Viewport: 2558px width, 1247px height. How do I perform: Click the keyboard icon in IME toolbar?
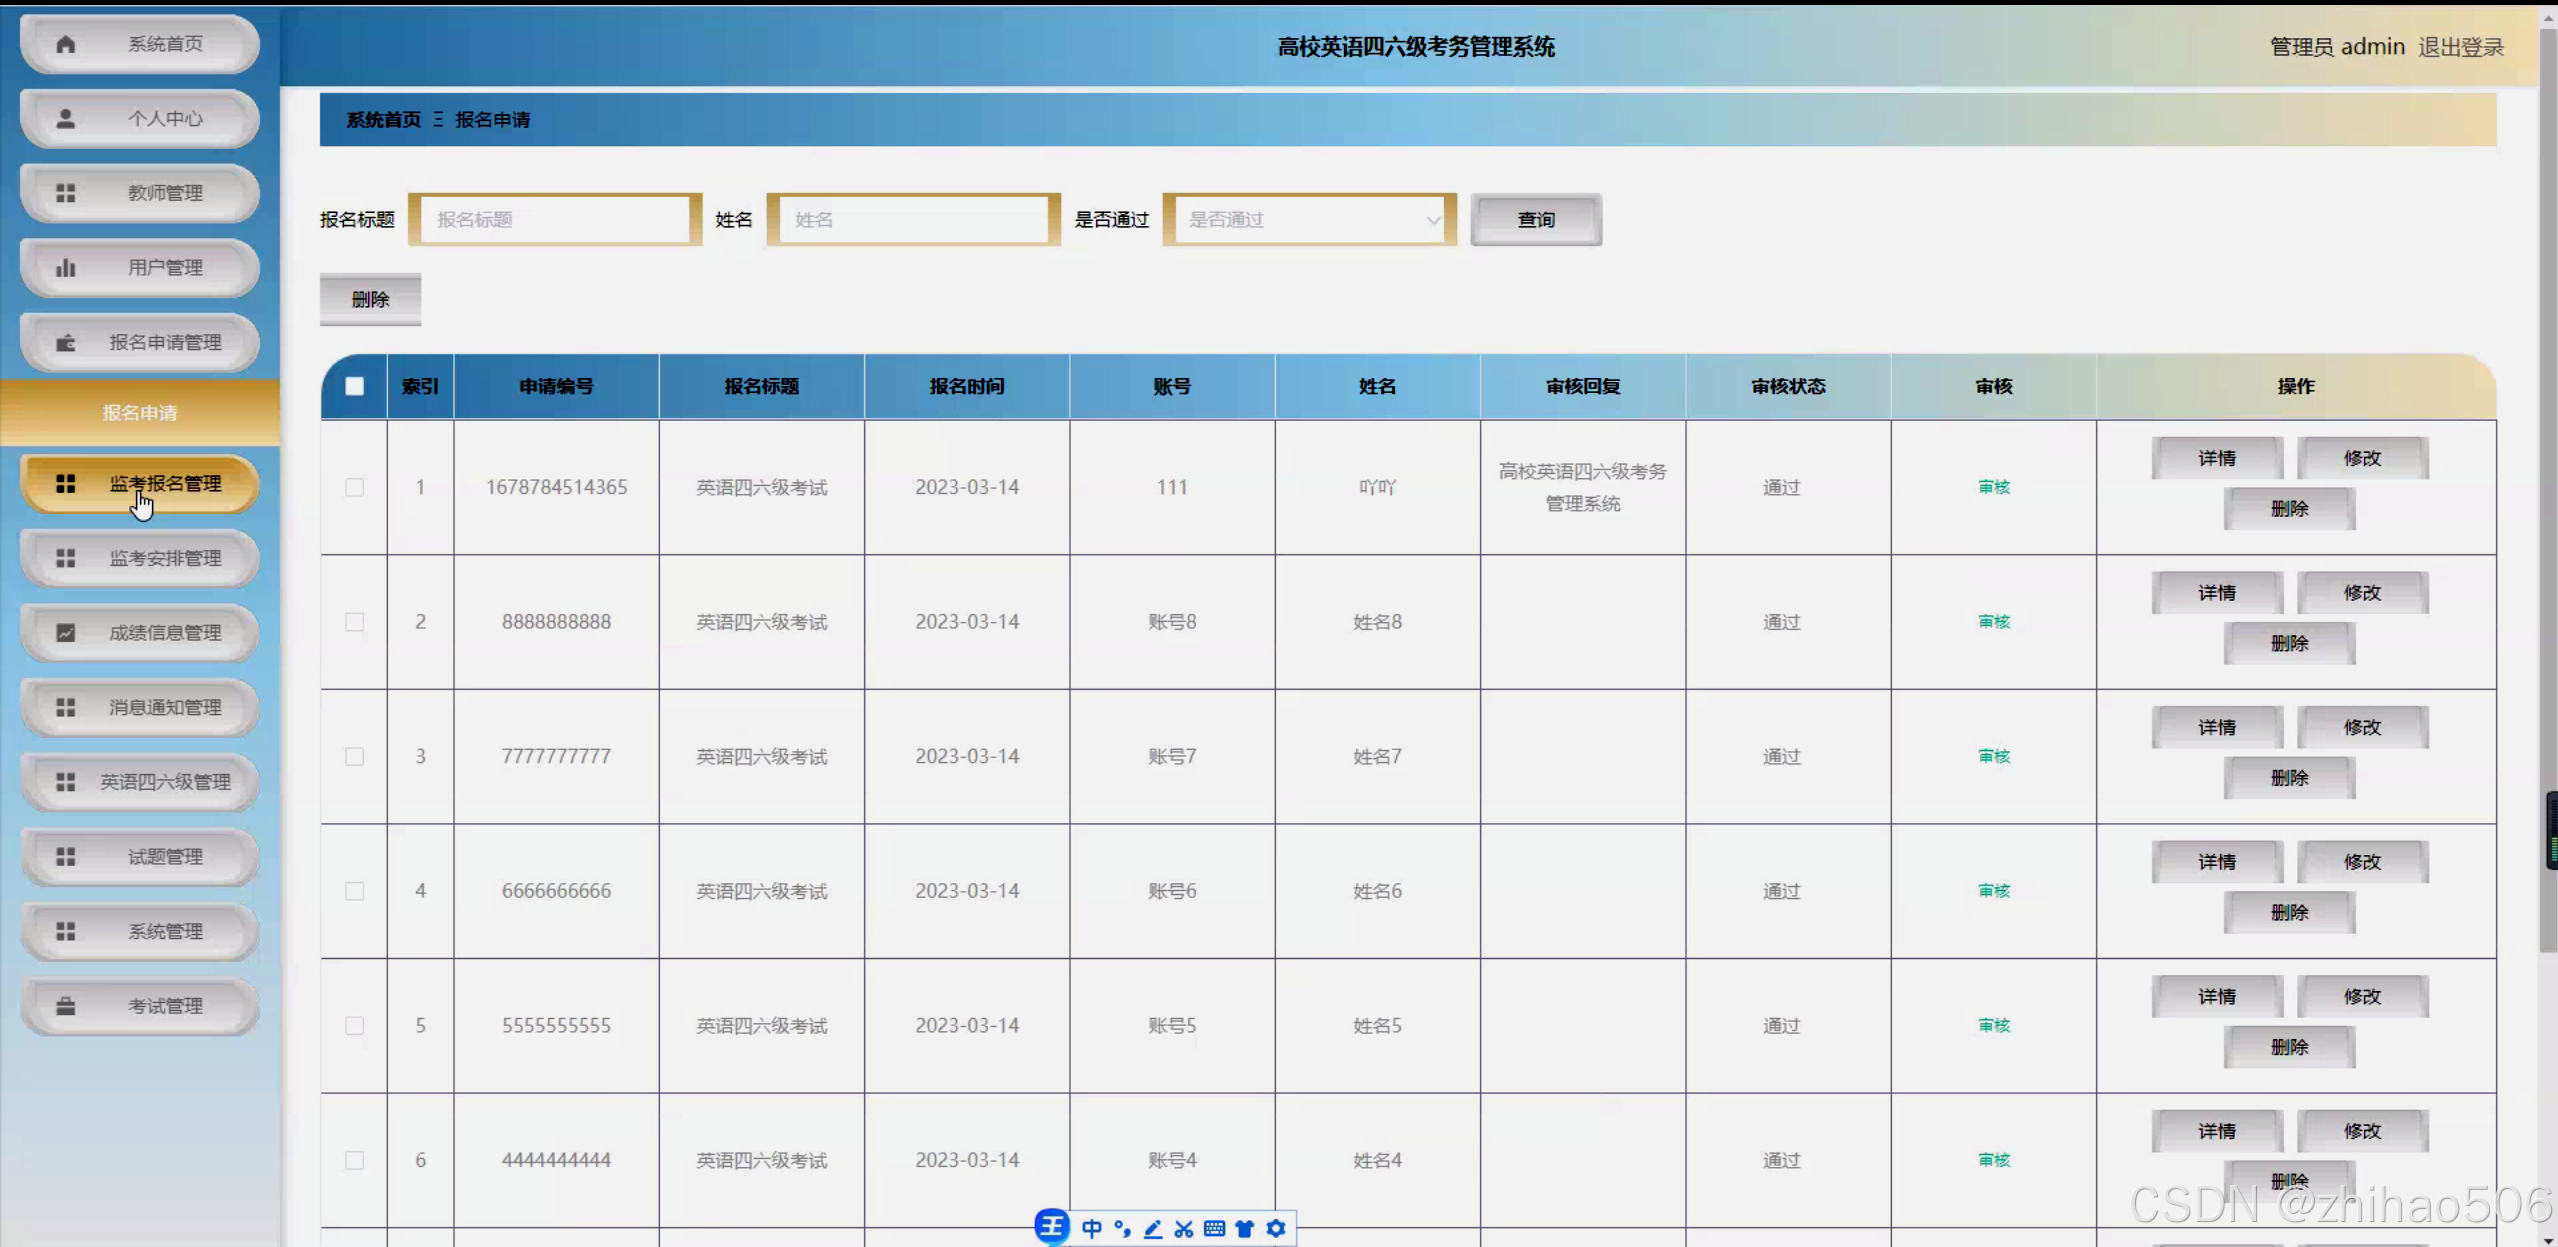coord(1214,1229)
